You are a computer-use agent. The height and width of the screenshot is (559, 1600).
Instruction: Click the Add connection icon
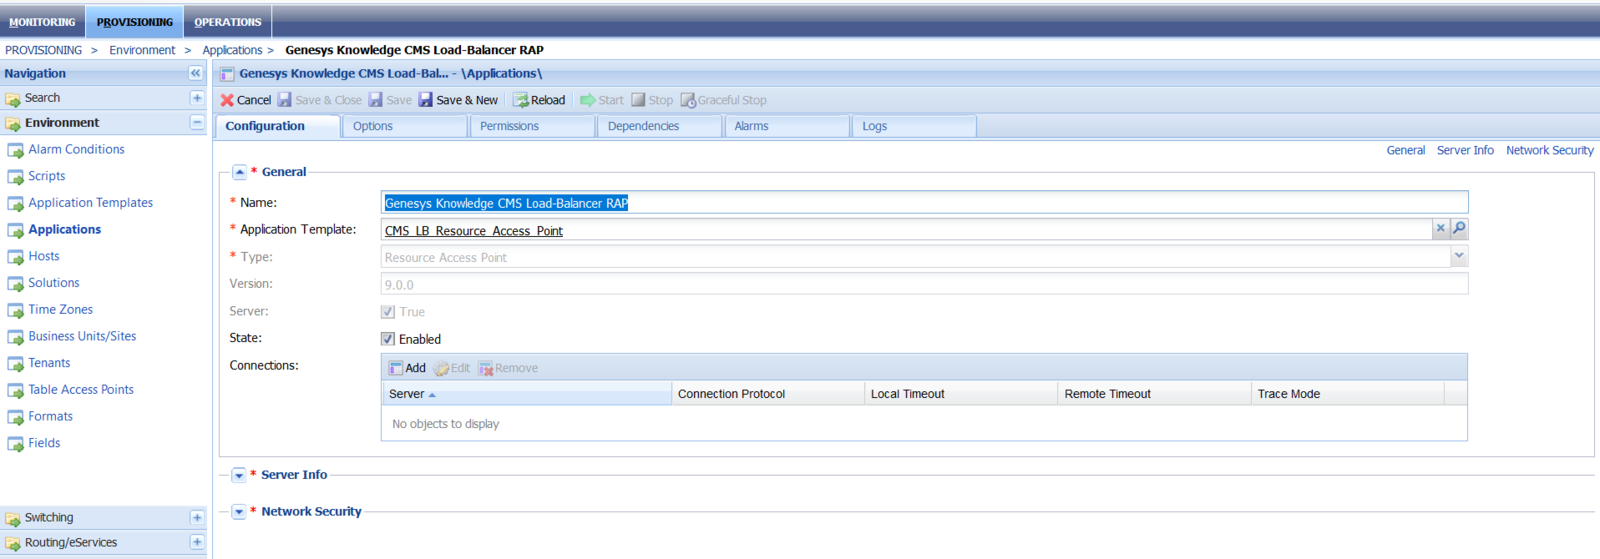(396, 368)
